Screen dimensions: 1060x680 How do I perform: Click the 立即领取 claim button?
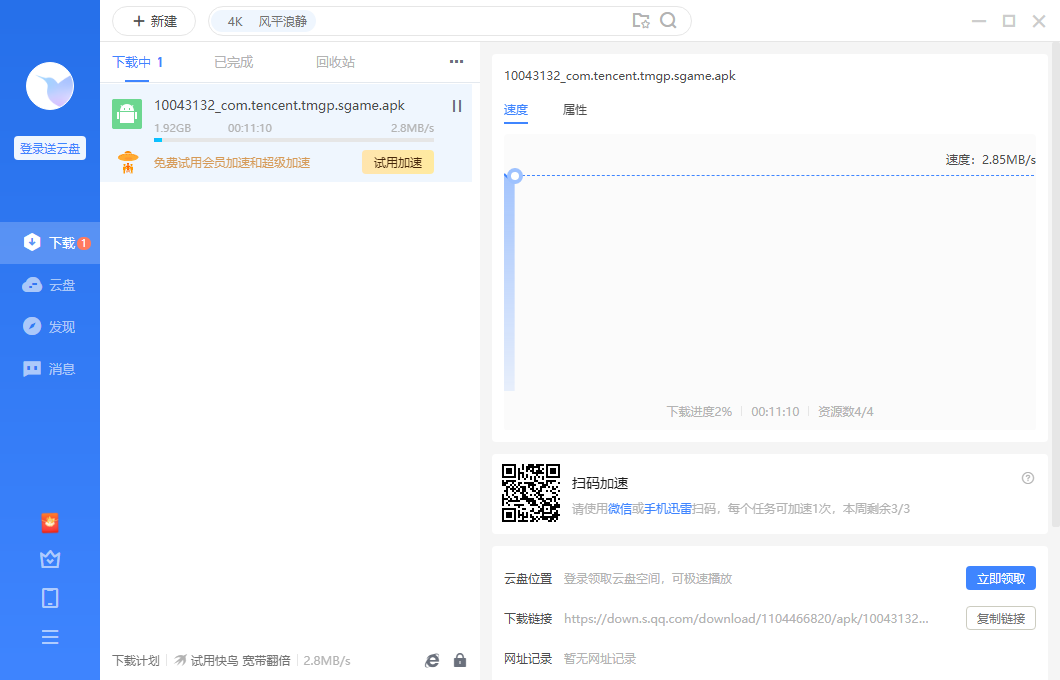(1001, 579)
